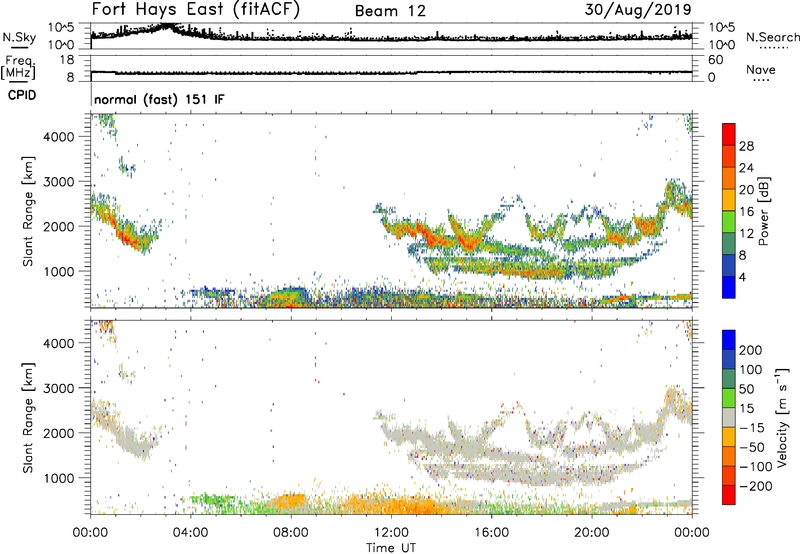This screenshot has width=800, height=554.
Task: Click the '12' value on the power colorbar
Action: [746, 233]
